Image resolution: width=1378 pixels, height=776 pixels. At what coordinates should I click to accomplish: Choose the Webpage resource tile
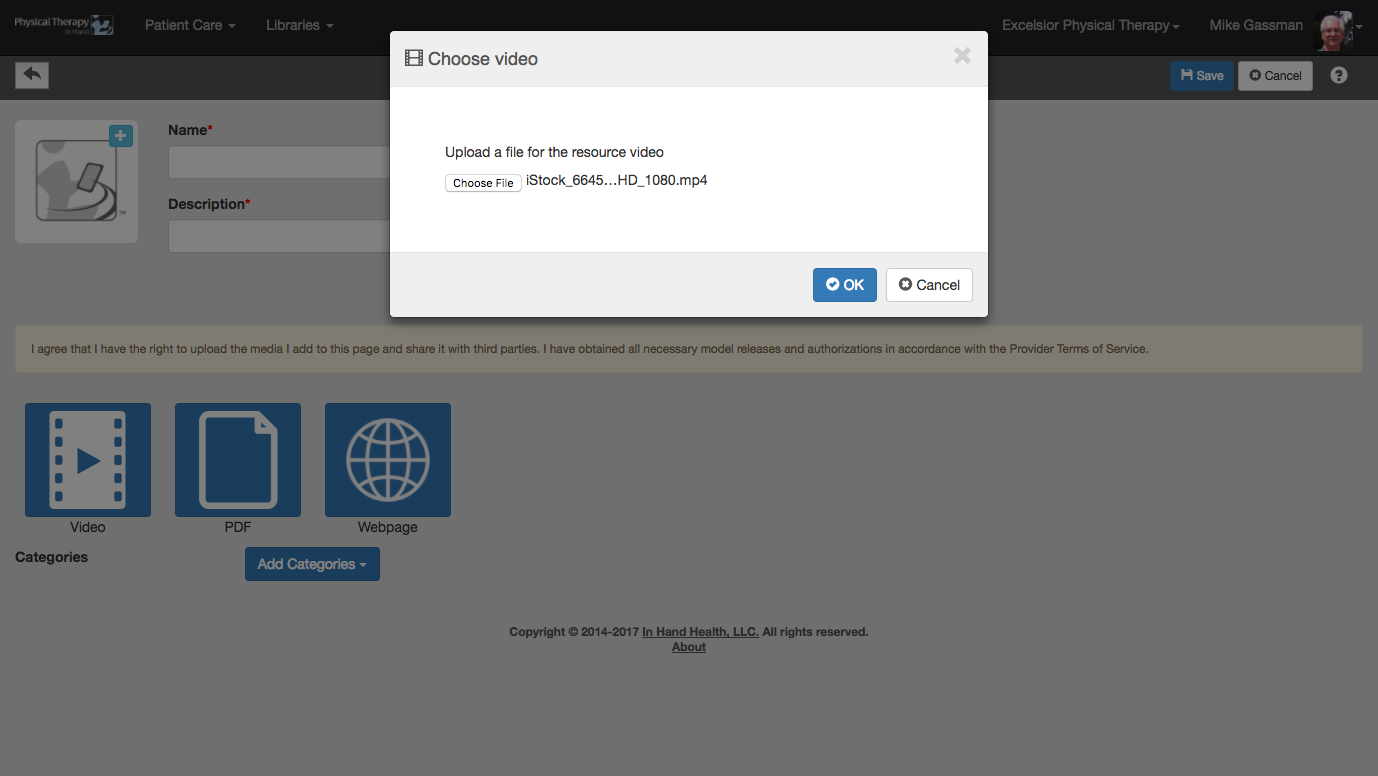click(388, 460)
